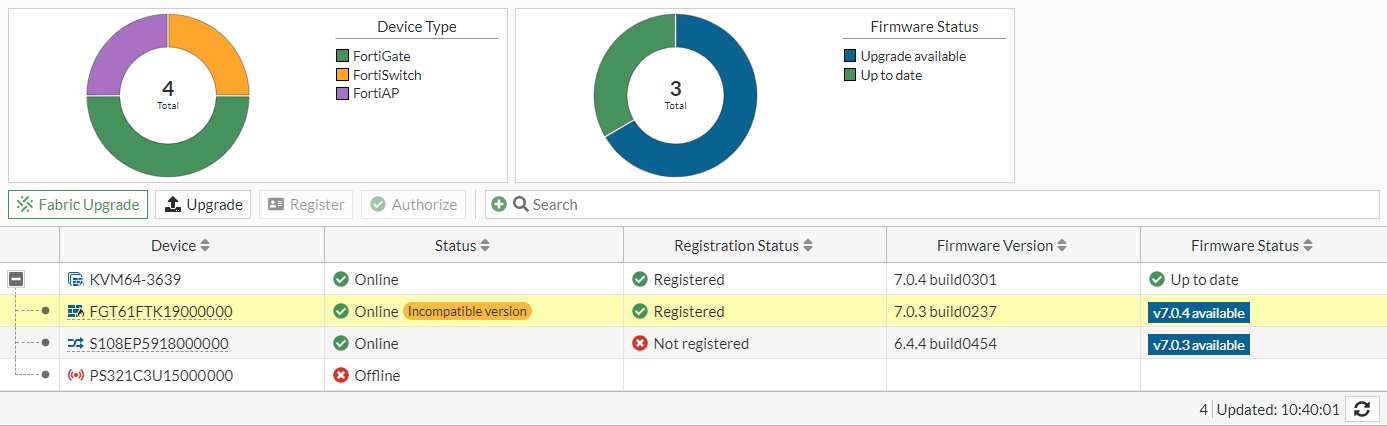This screenshot has width=1387, height=426.
Task: Click the FortiSwitch icon for S108EP5918000000
Action: click(x=76, y=344)
